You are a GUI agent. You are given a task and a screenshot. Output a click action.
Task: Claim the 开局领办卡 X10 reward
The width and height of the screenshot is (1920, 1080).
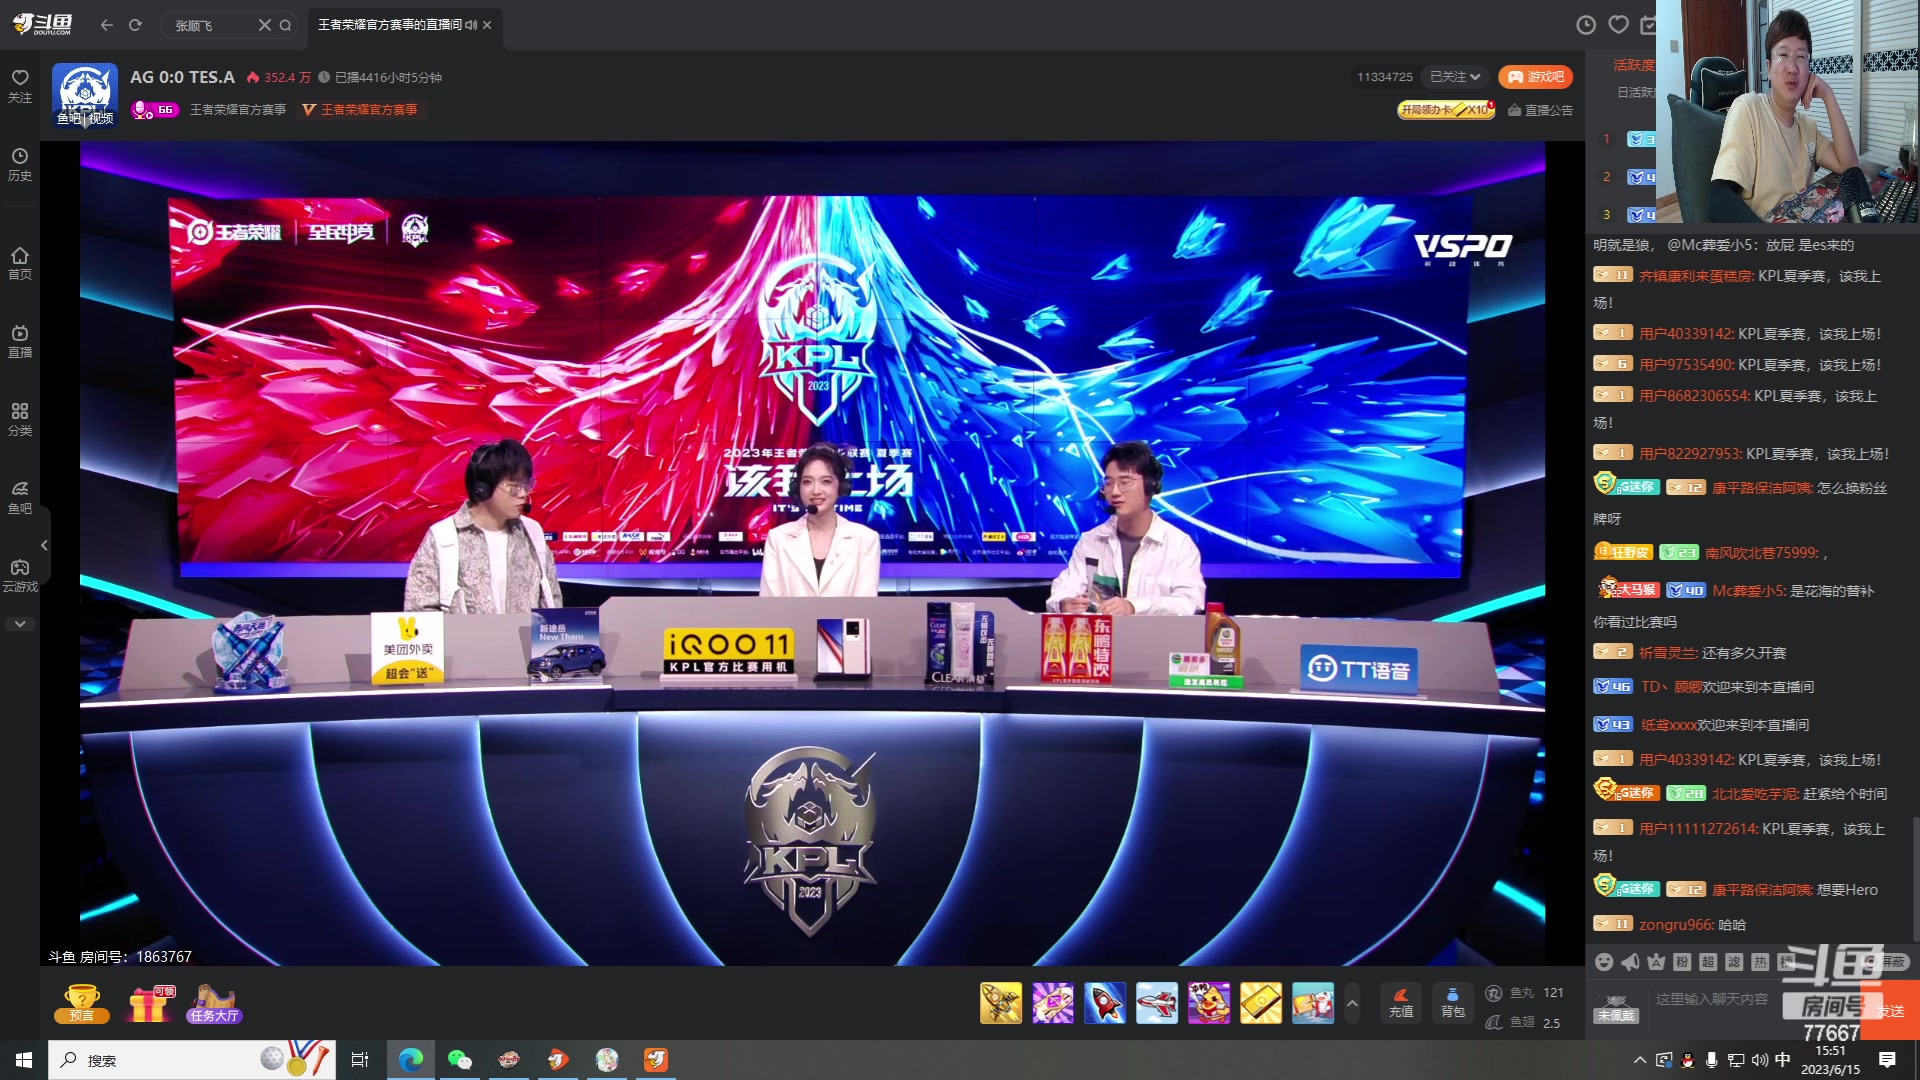pyautogui.click(x=1446, y=110)
